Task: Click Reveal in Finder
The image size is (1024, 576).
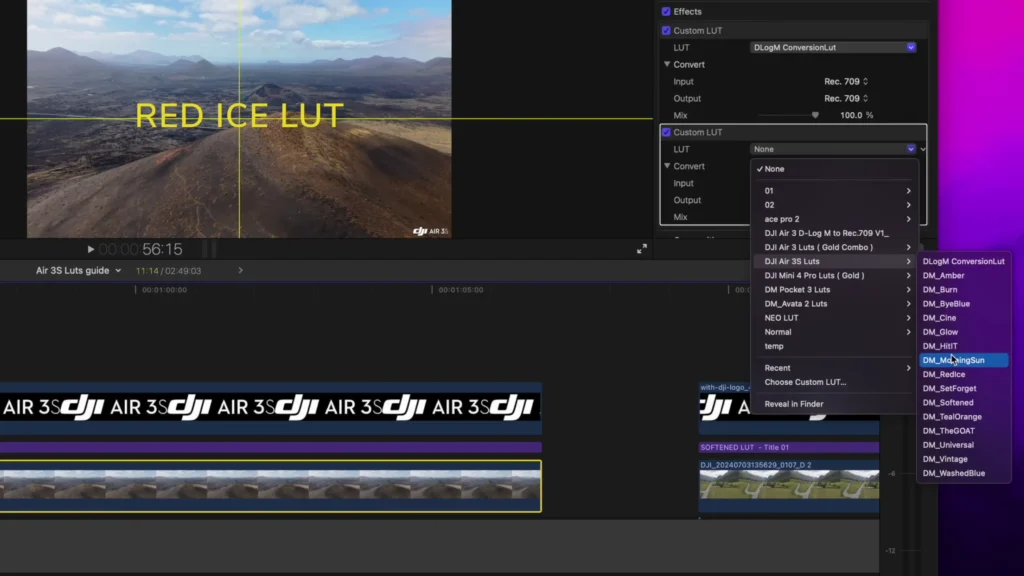Action: [x=835, y=404]
